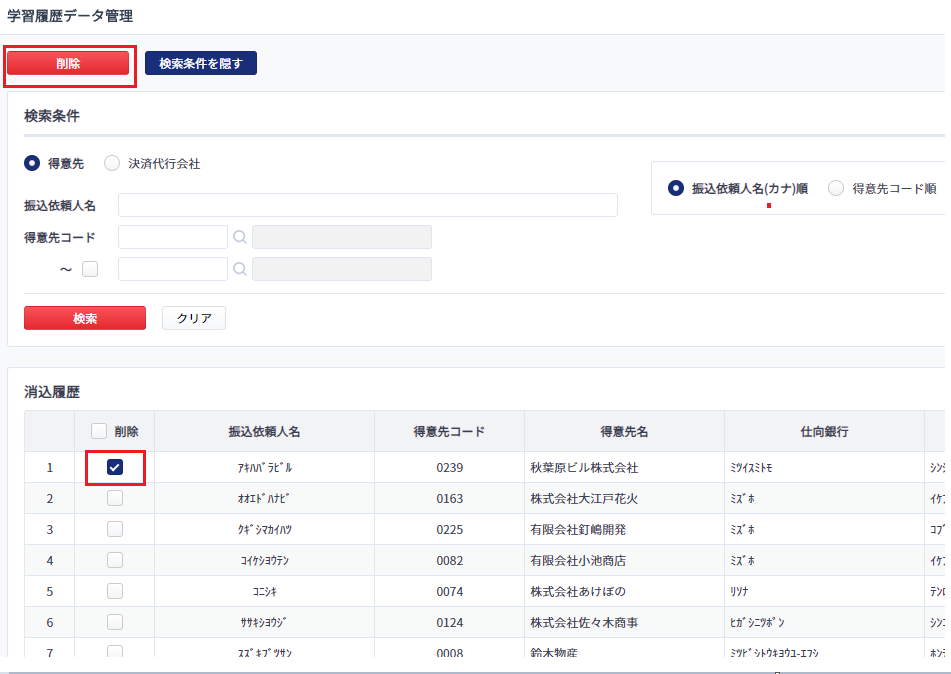This screenshot has height=674, width=951.
Task: Check delete box for row 0082
Action: click(x=115, y=560)
